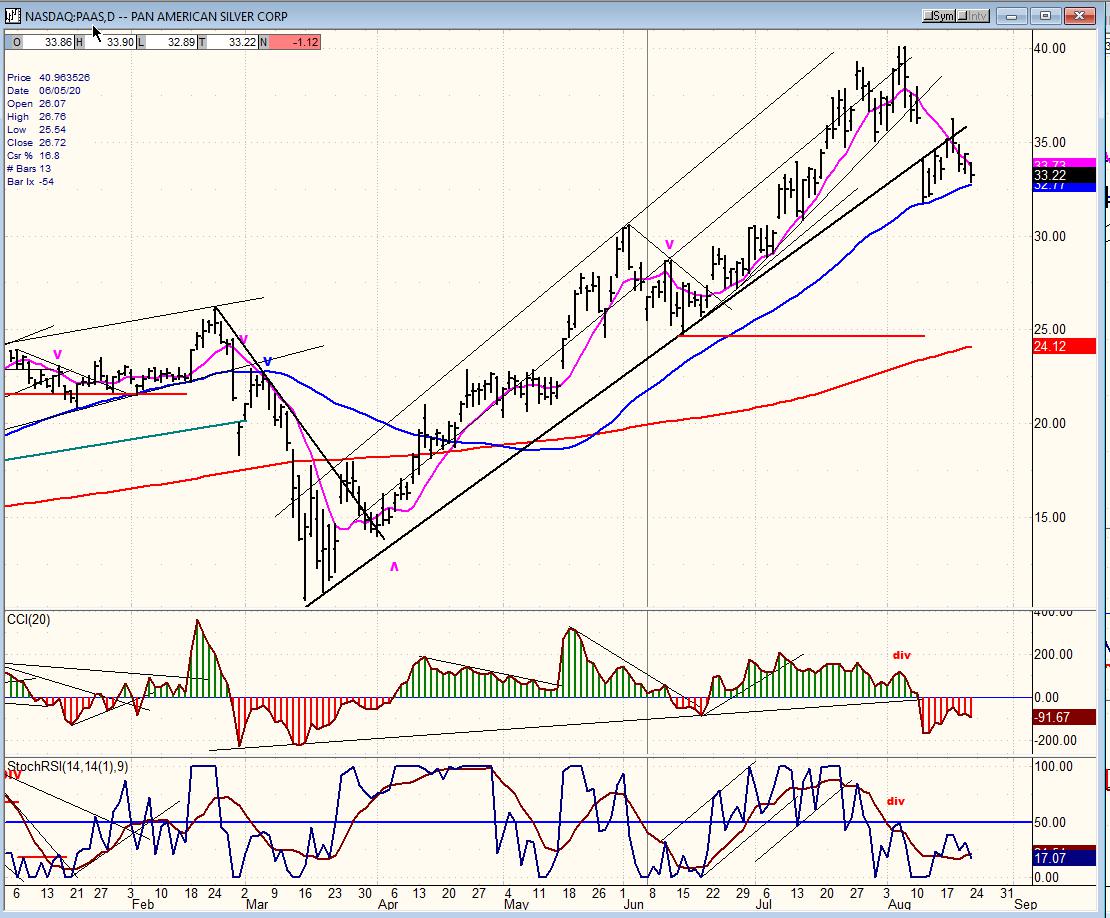Click the red div label in CCI pane
The height and width of the screenshot is (918, 1110).
point(901,655)
